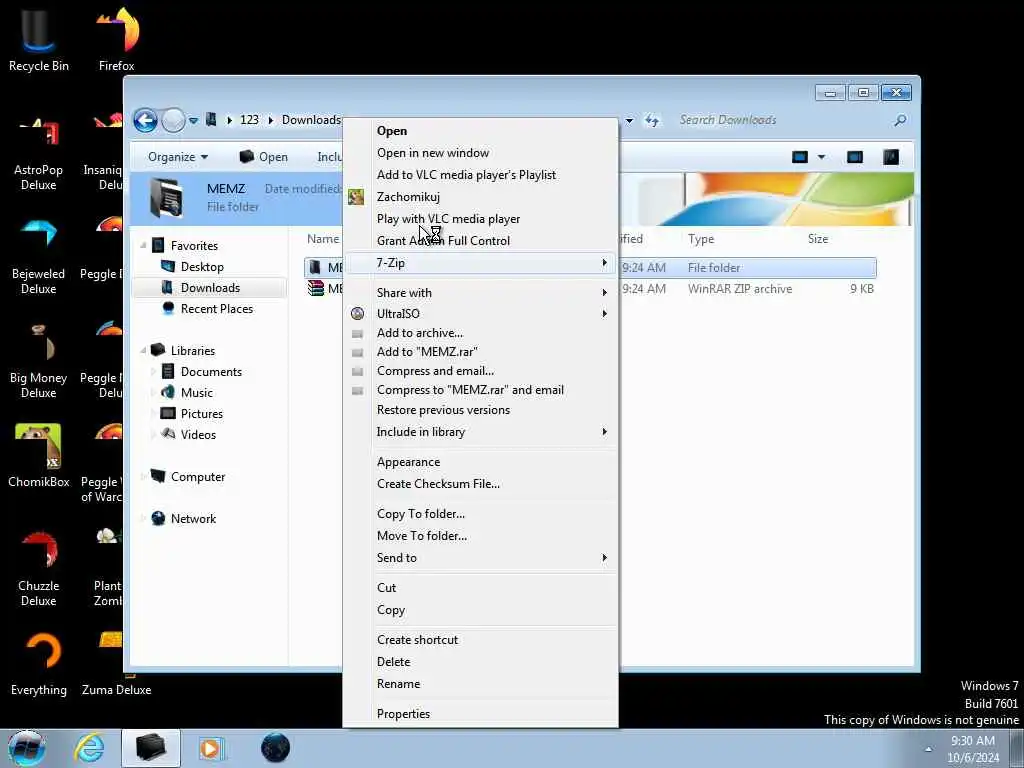Viewport: 1024px width, 768px height.
Task: Expand the 7-Zip submenu
Action: [480, 263]
